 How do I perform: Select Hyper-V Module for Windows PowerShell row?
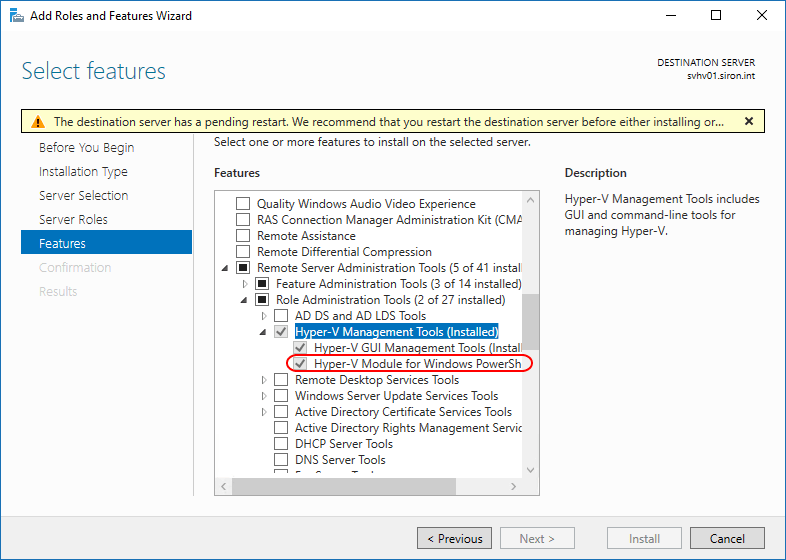tap(418, 364)
